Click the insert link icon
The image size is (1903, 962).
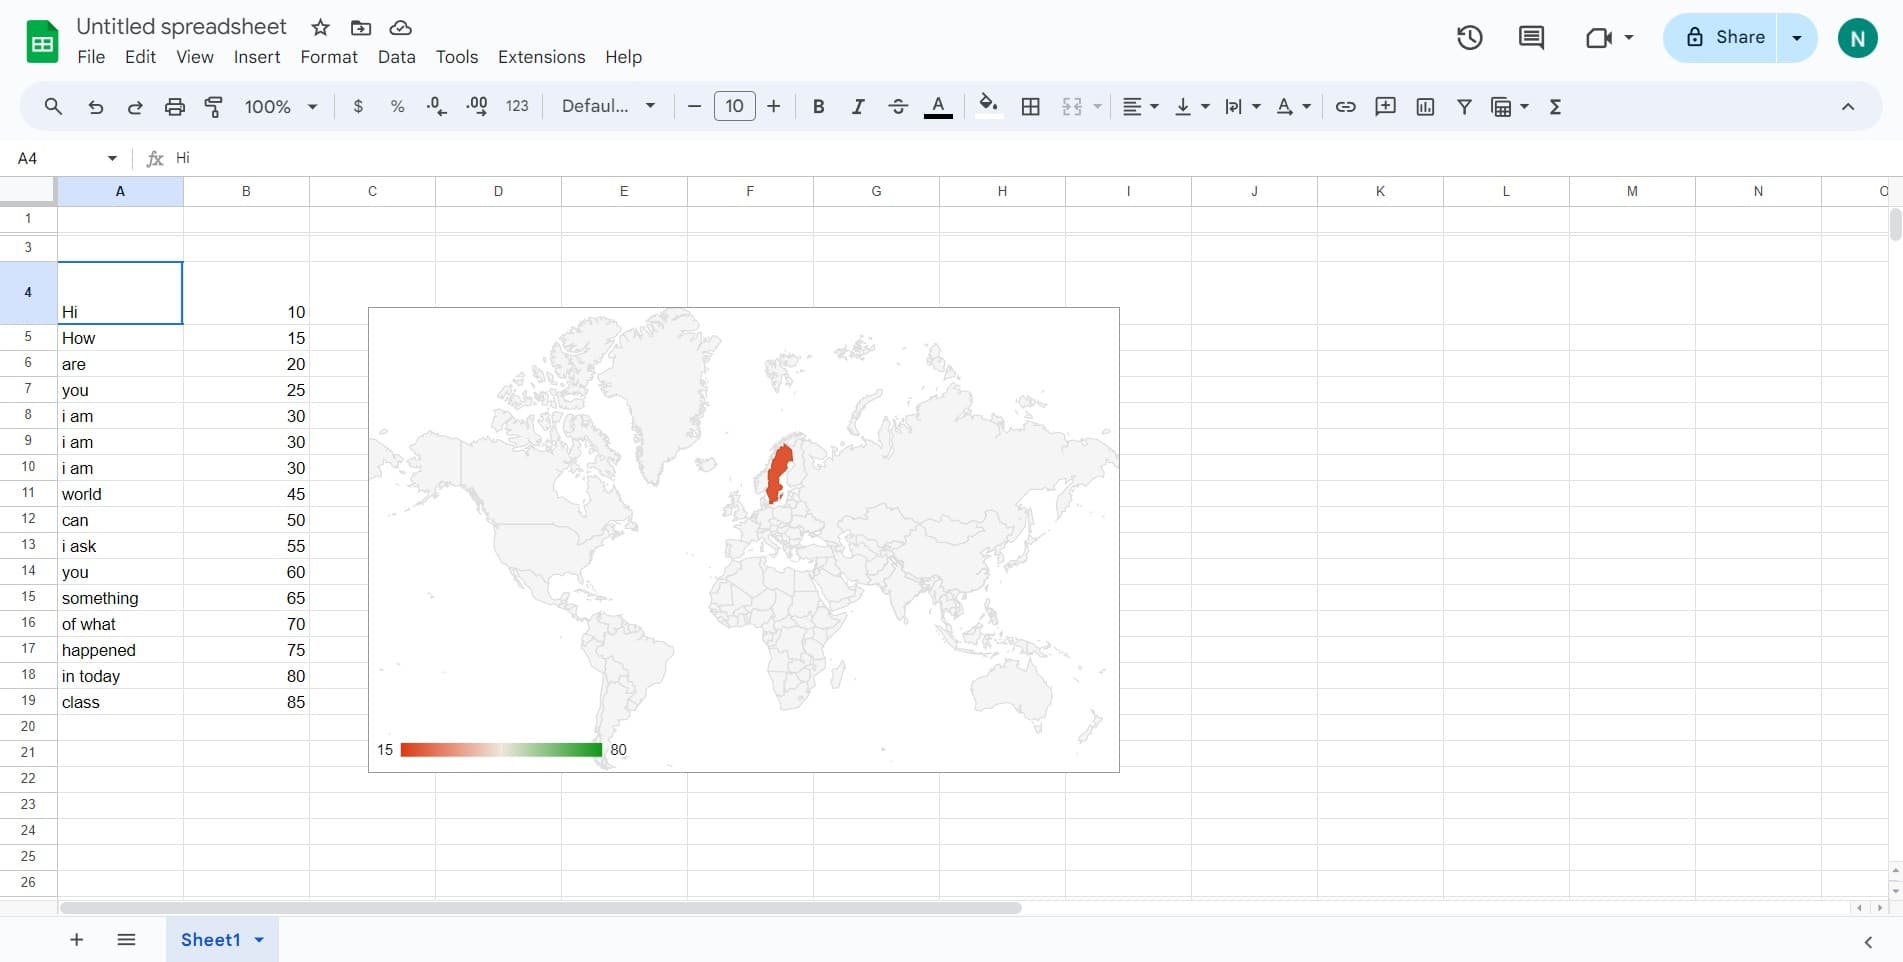tap(1345, 107)
